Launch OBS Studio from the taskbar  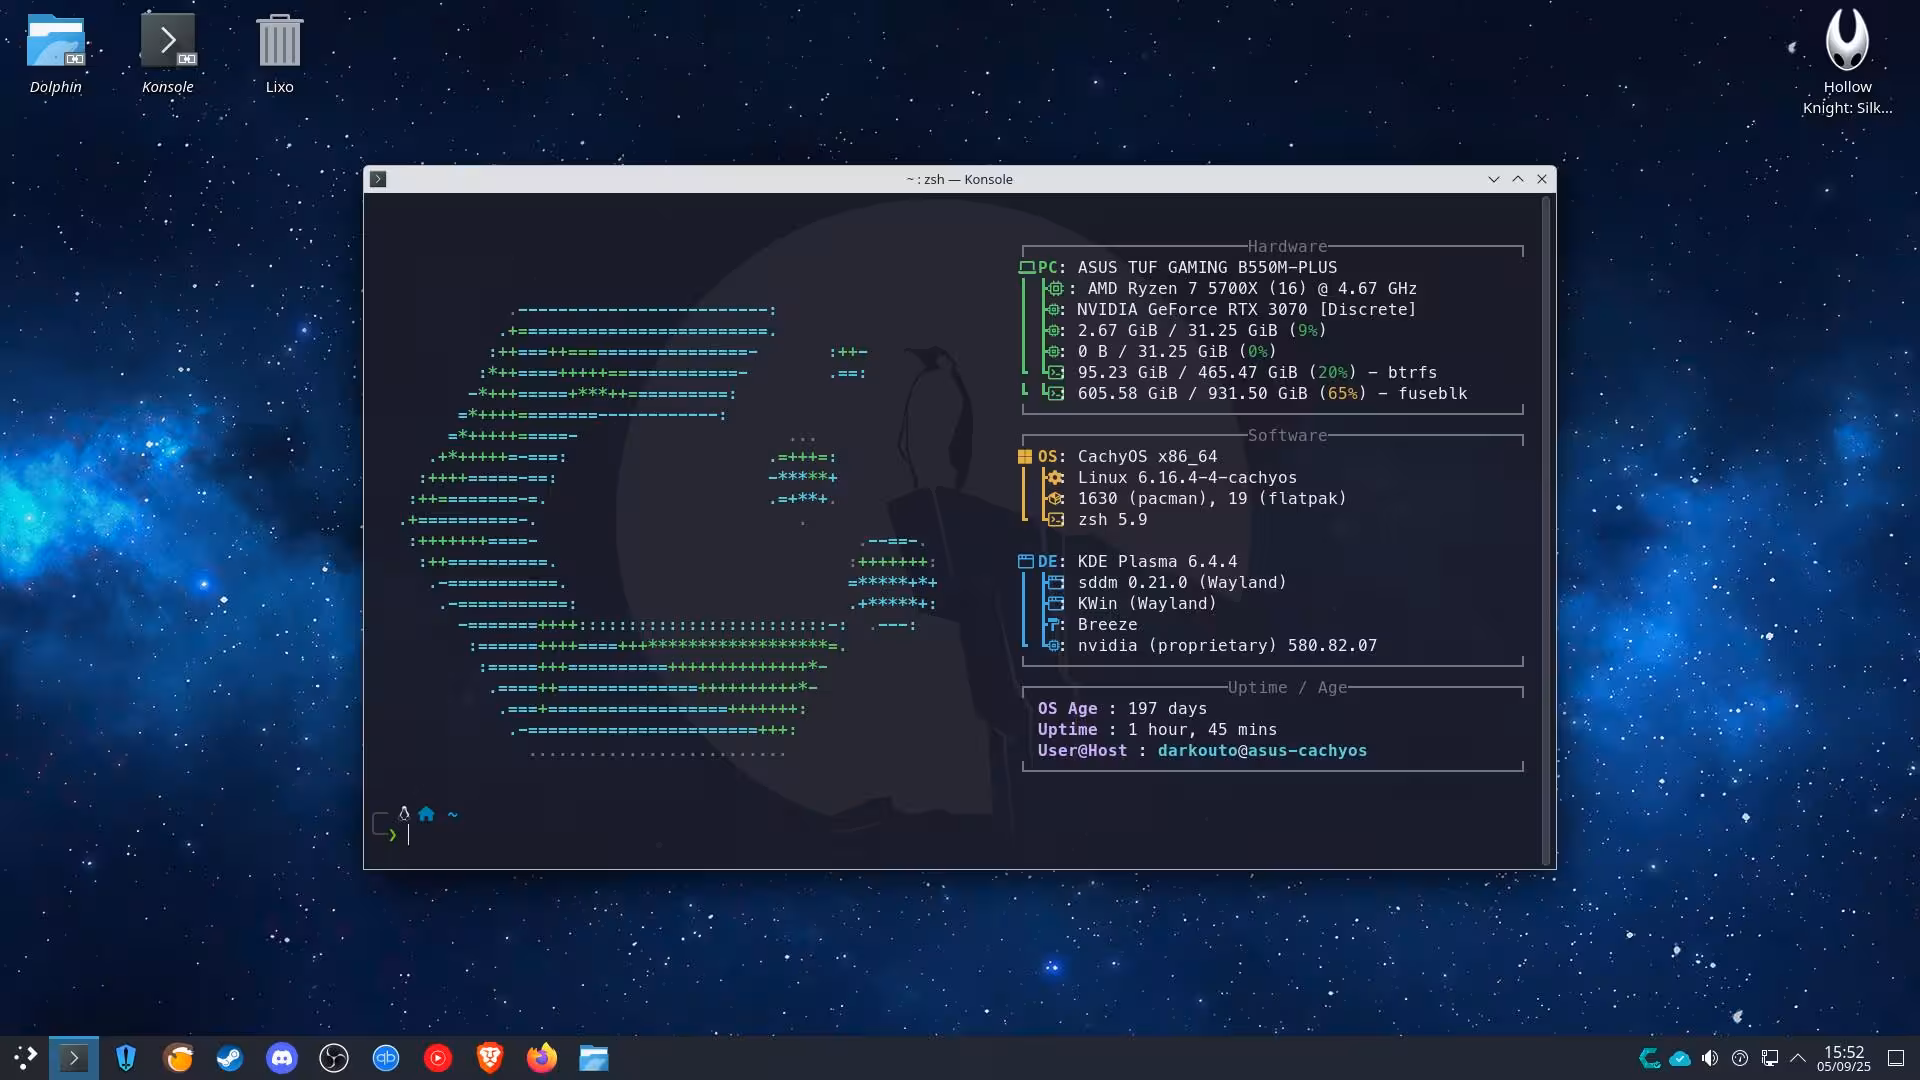click(334, 1058)
